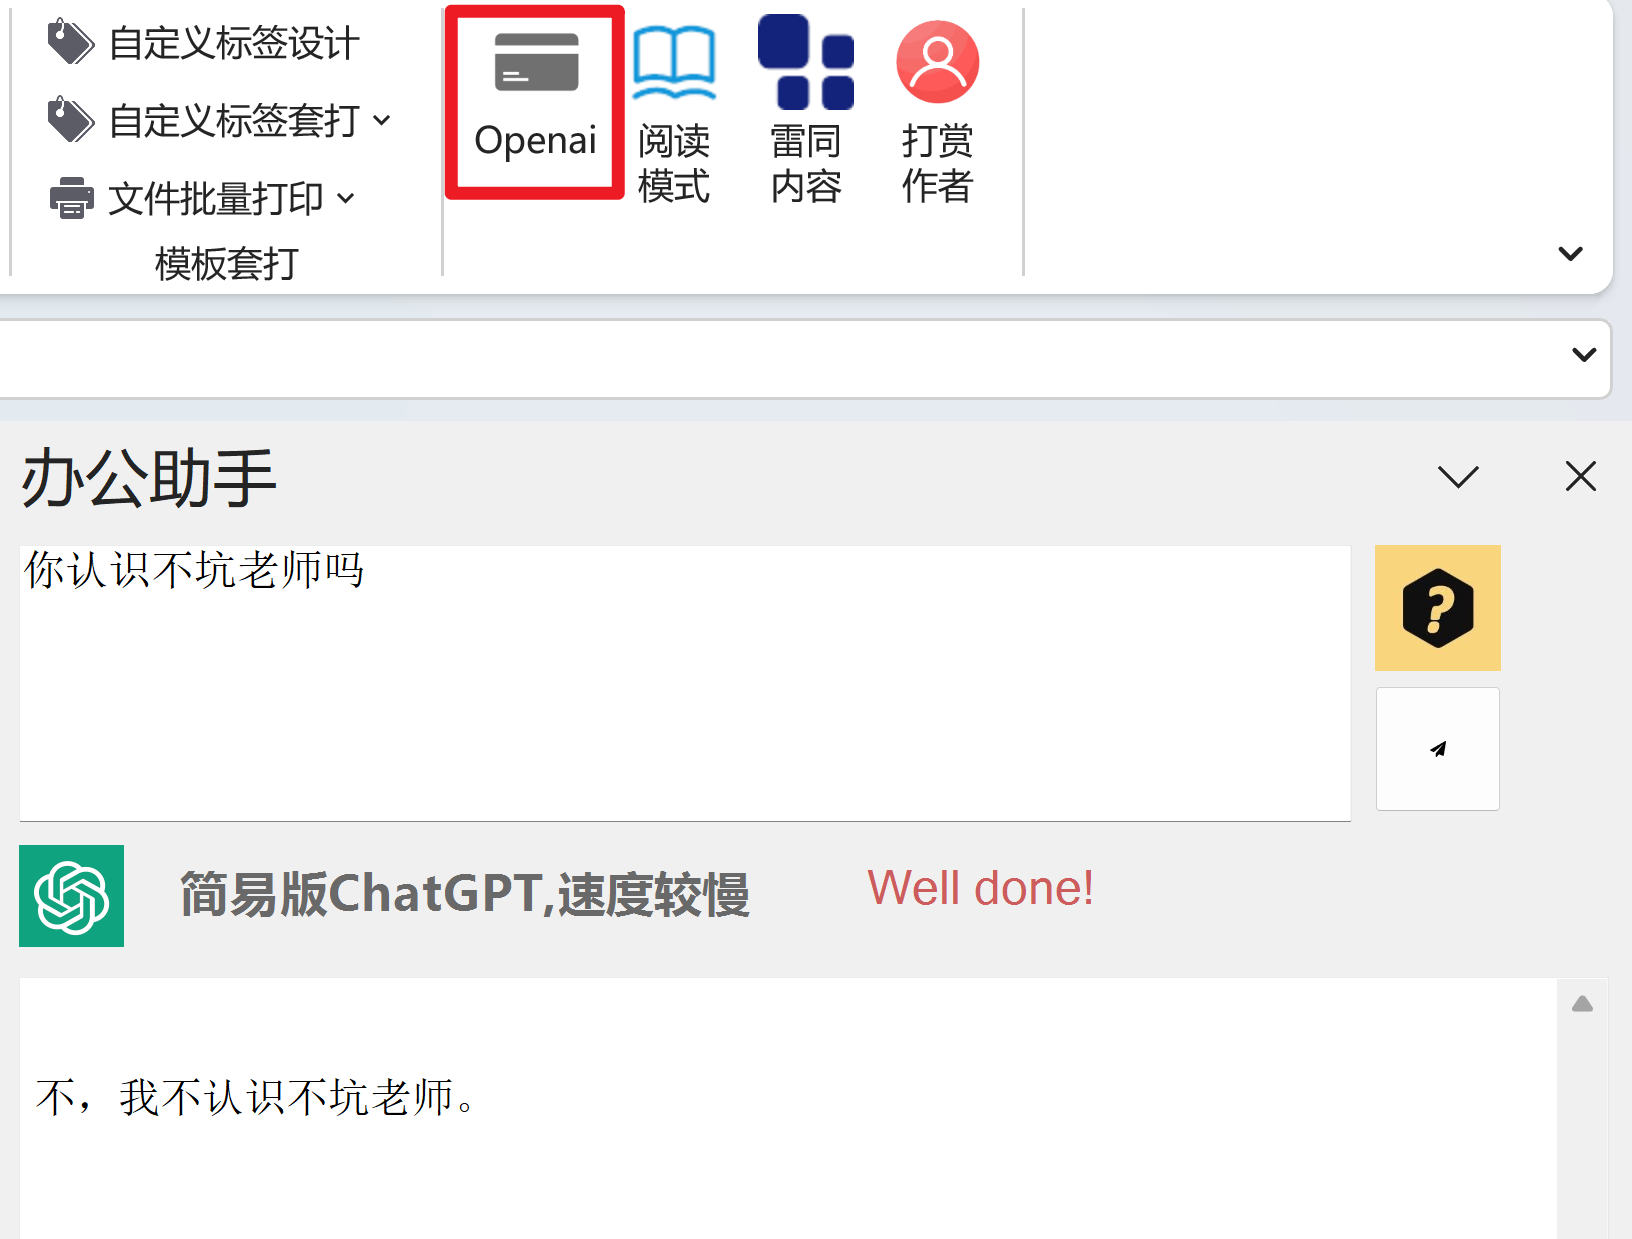Click the 简易版ChatGPT,速度较慢 label

(x=465, y=894)
